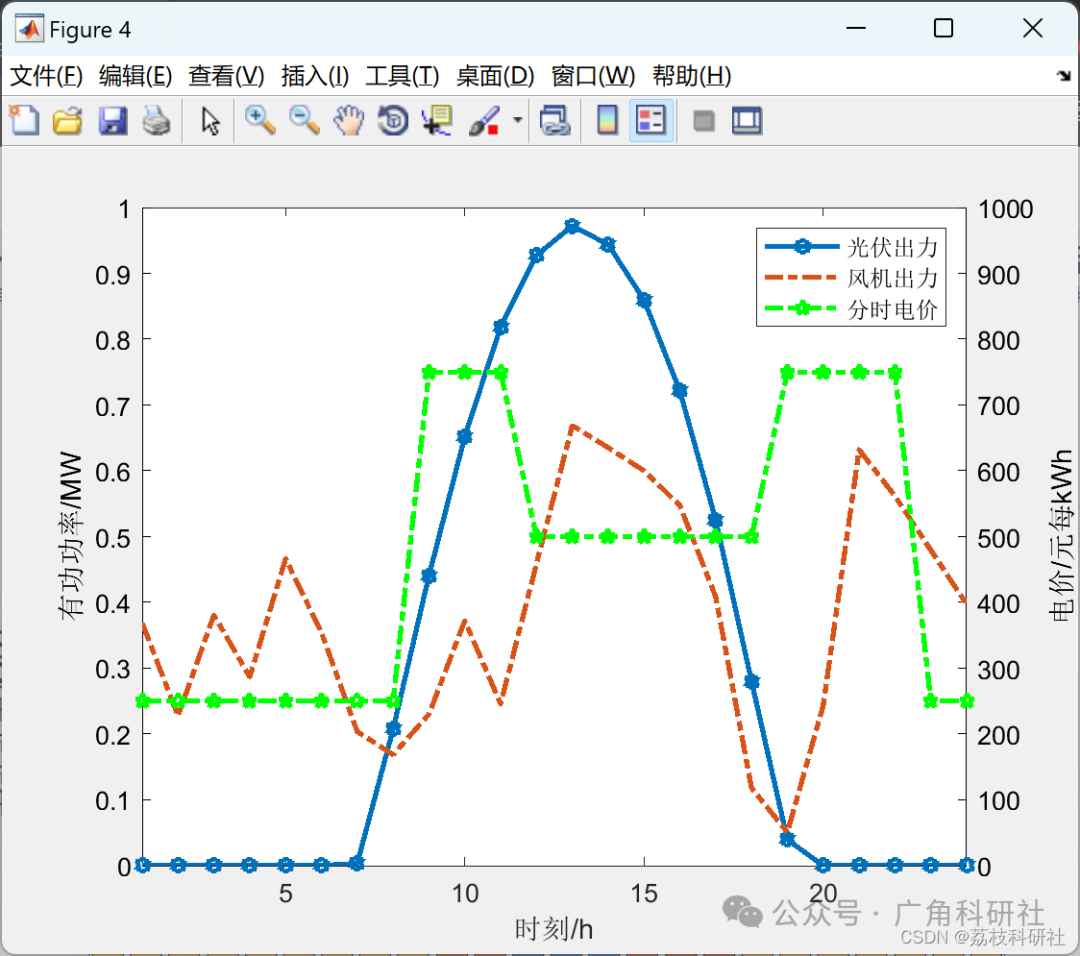This screenshot has height=956, width=1080.
Task: Save figure with the floppy disk icon
Action: pos(112,121)
